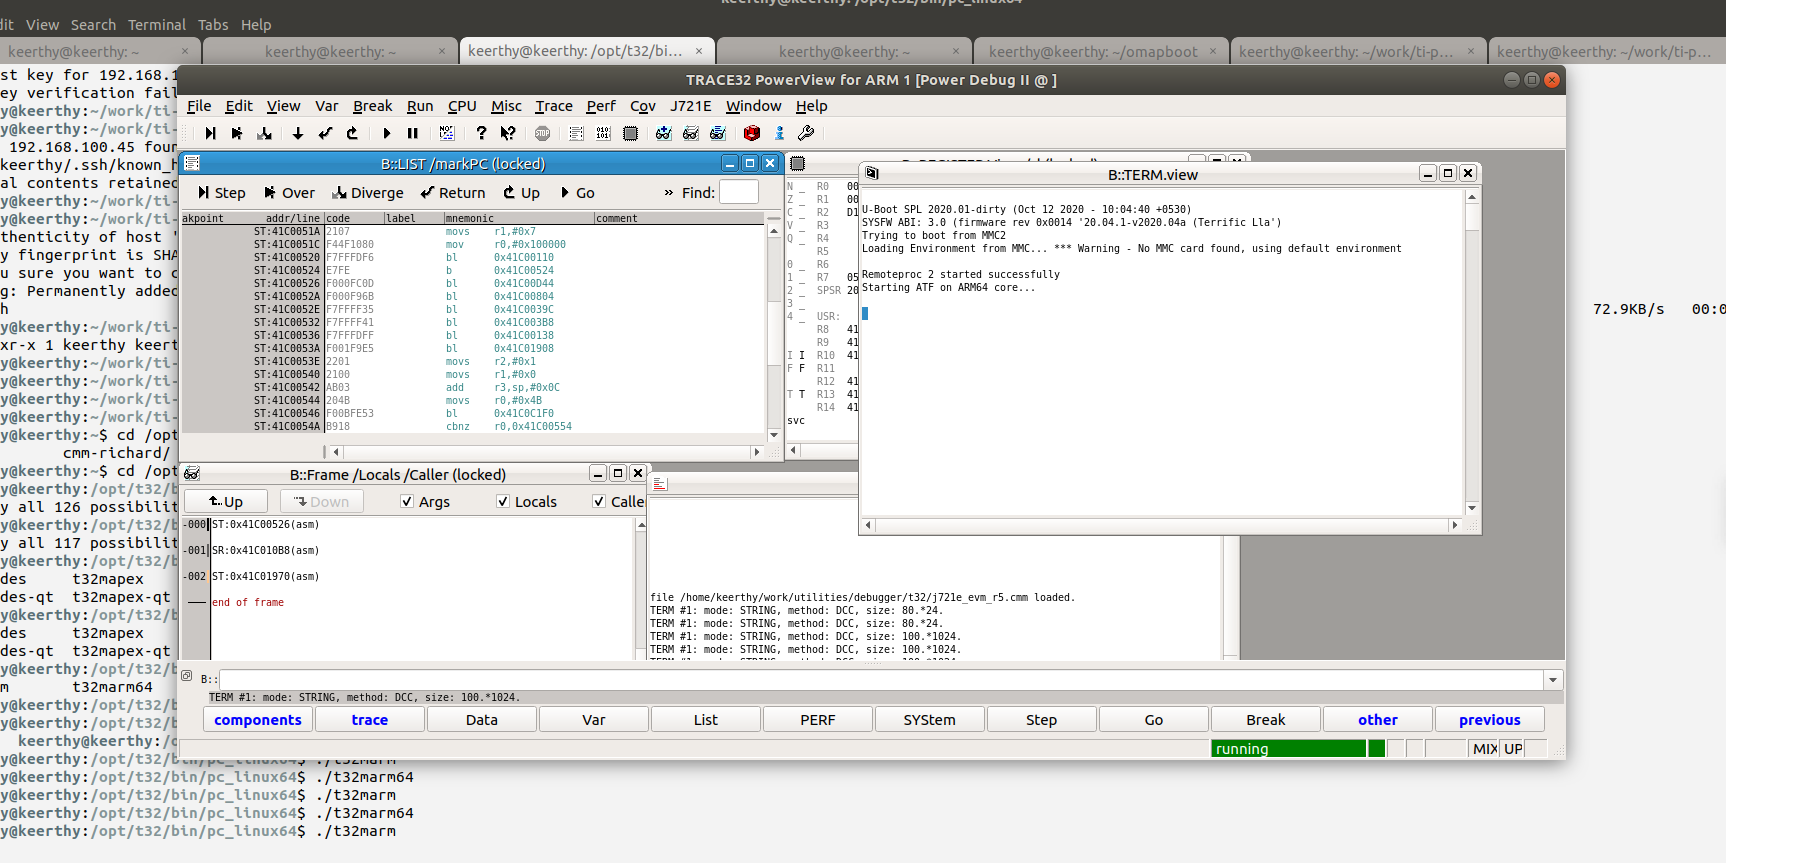Toggle the debug mode icon in toolbar

(446, 133)
